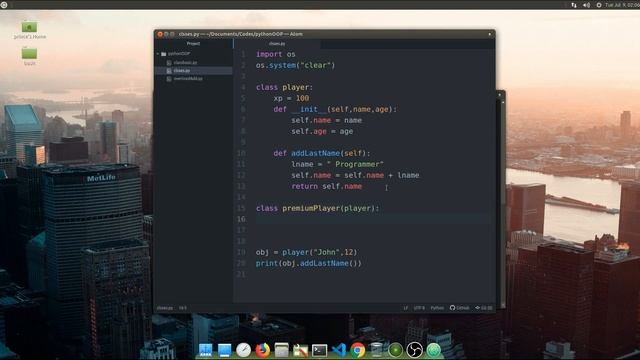Open the workspace switcher dock icon
640x360 pixels.
click(x=205, y=350)
